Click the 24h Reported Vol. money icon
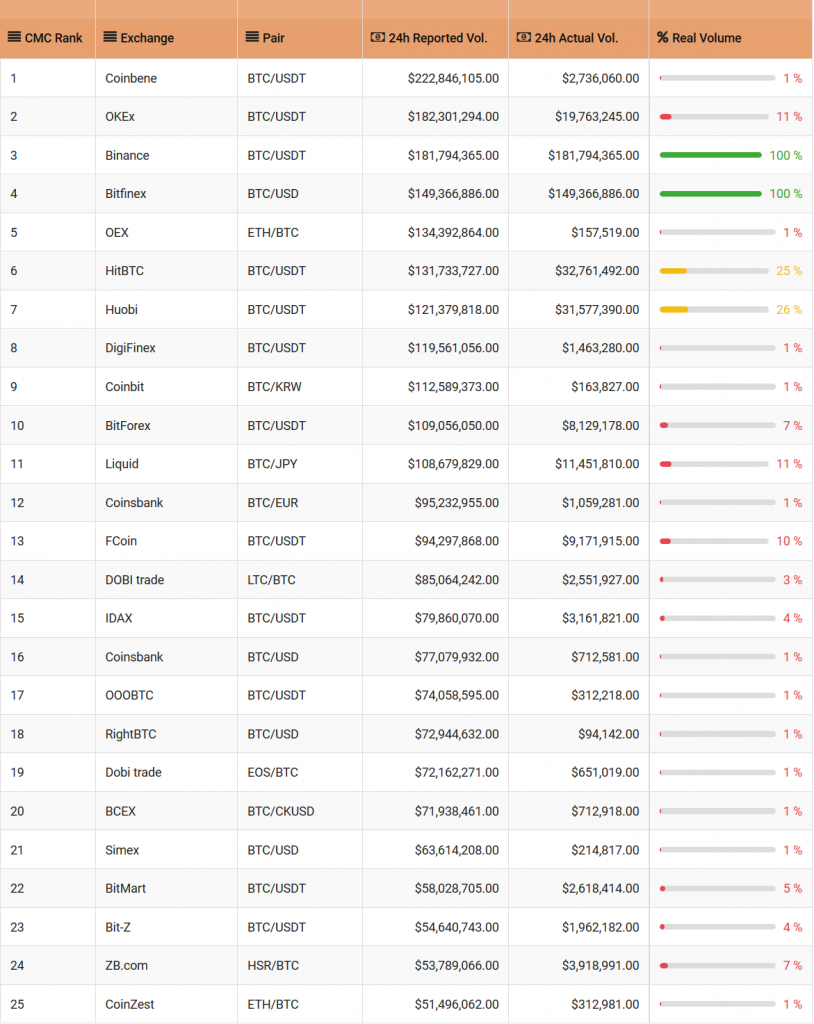 click(378, 37)
